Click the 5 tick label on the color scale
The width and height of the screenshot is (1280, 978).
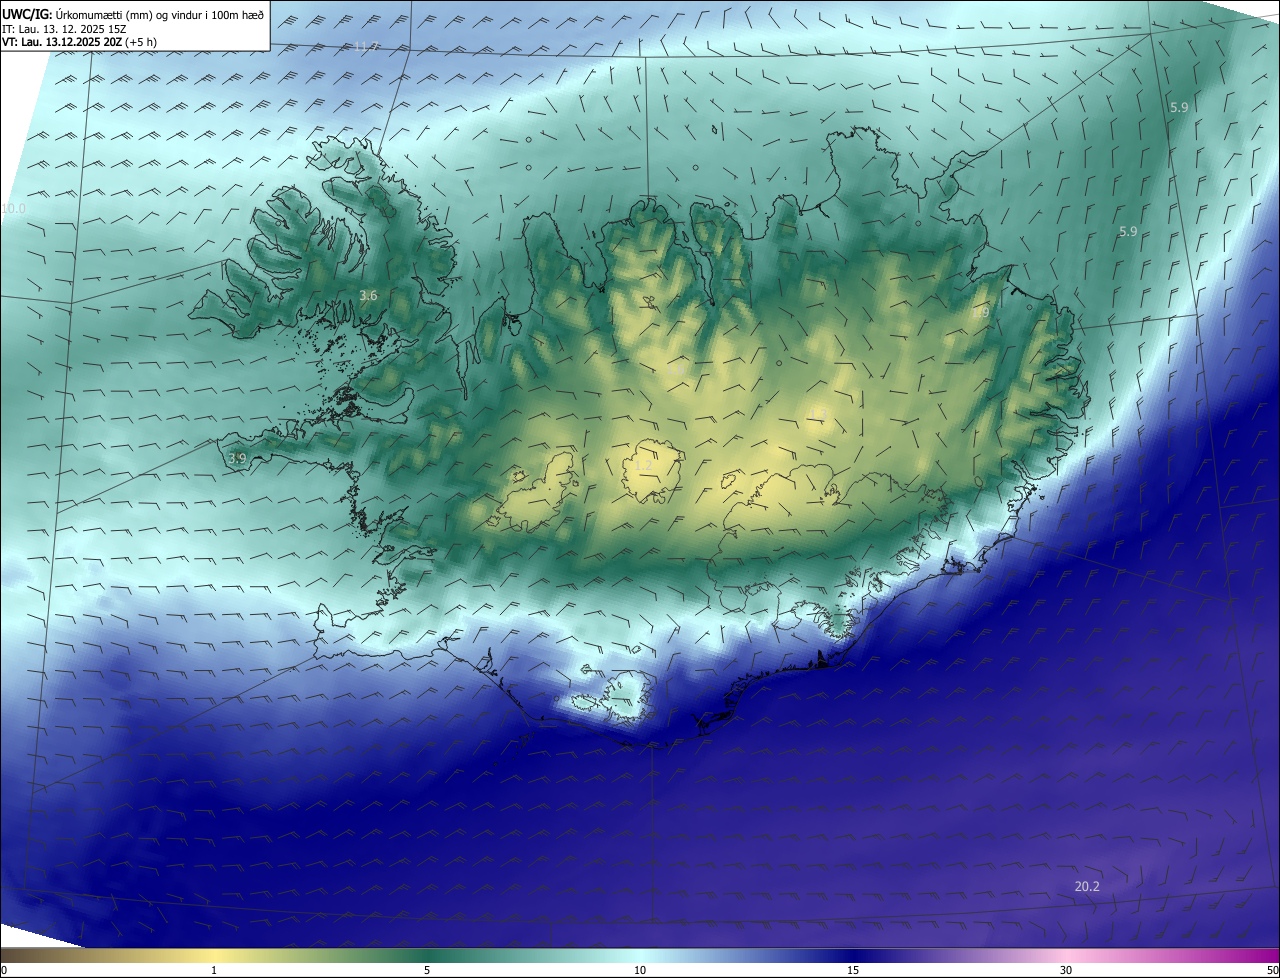427,970
